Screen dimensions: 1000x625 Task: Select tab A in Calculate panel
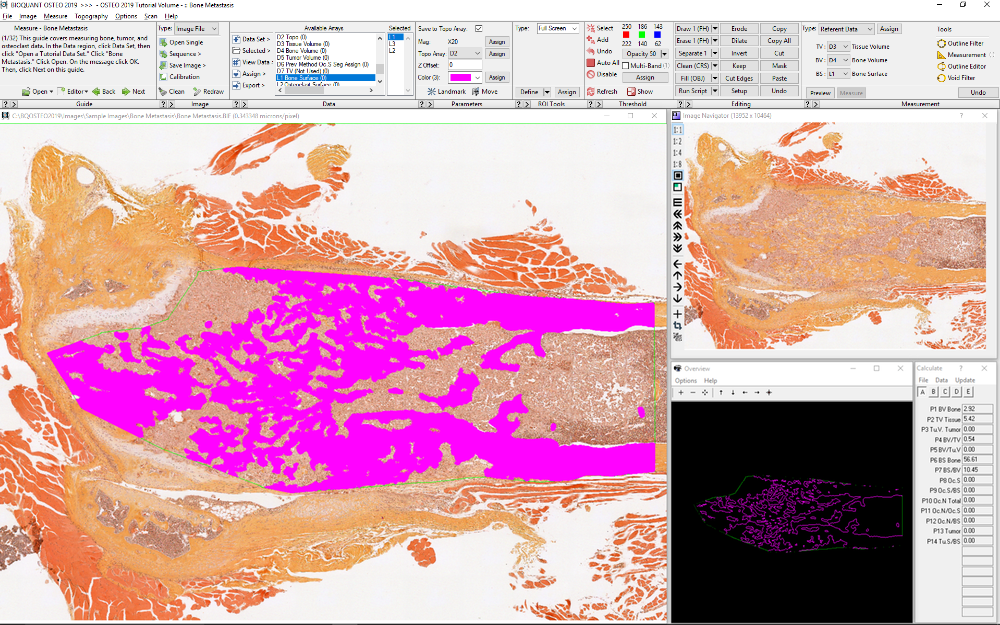[x=922, y=392]
